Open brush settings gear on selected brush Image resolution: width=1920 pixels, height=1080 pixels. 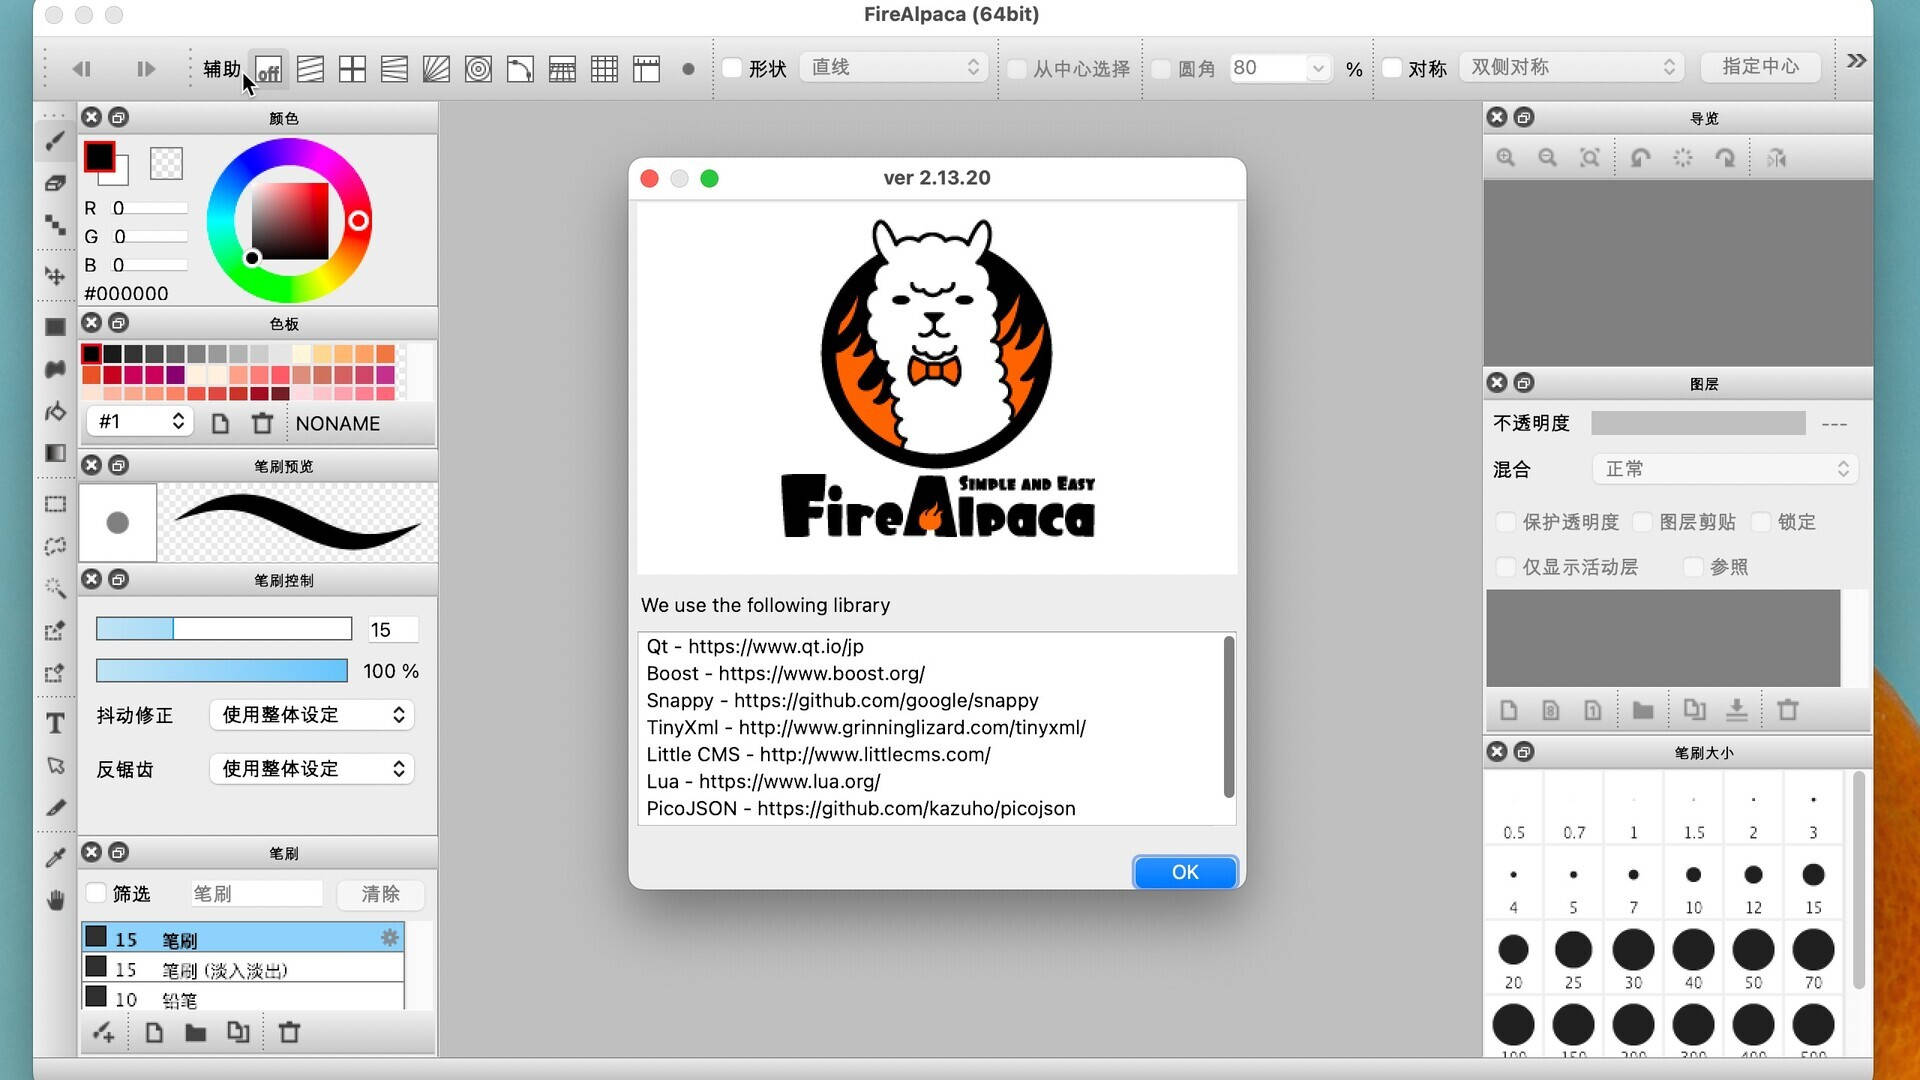pyautogui.click(x=389, y=937)
